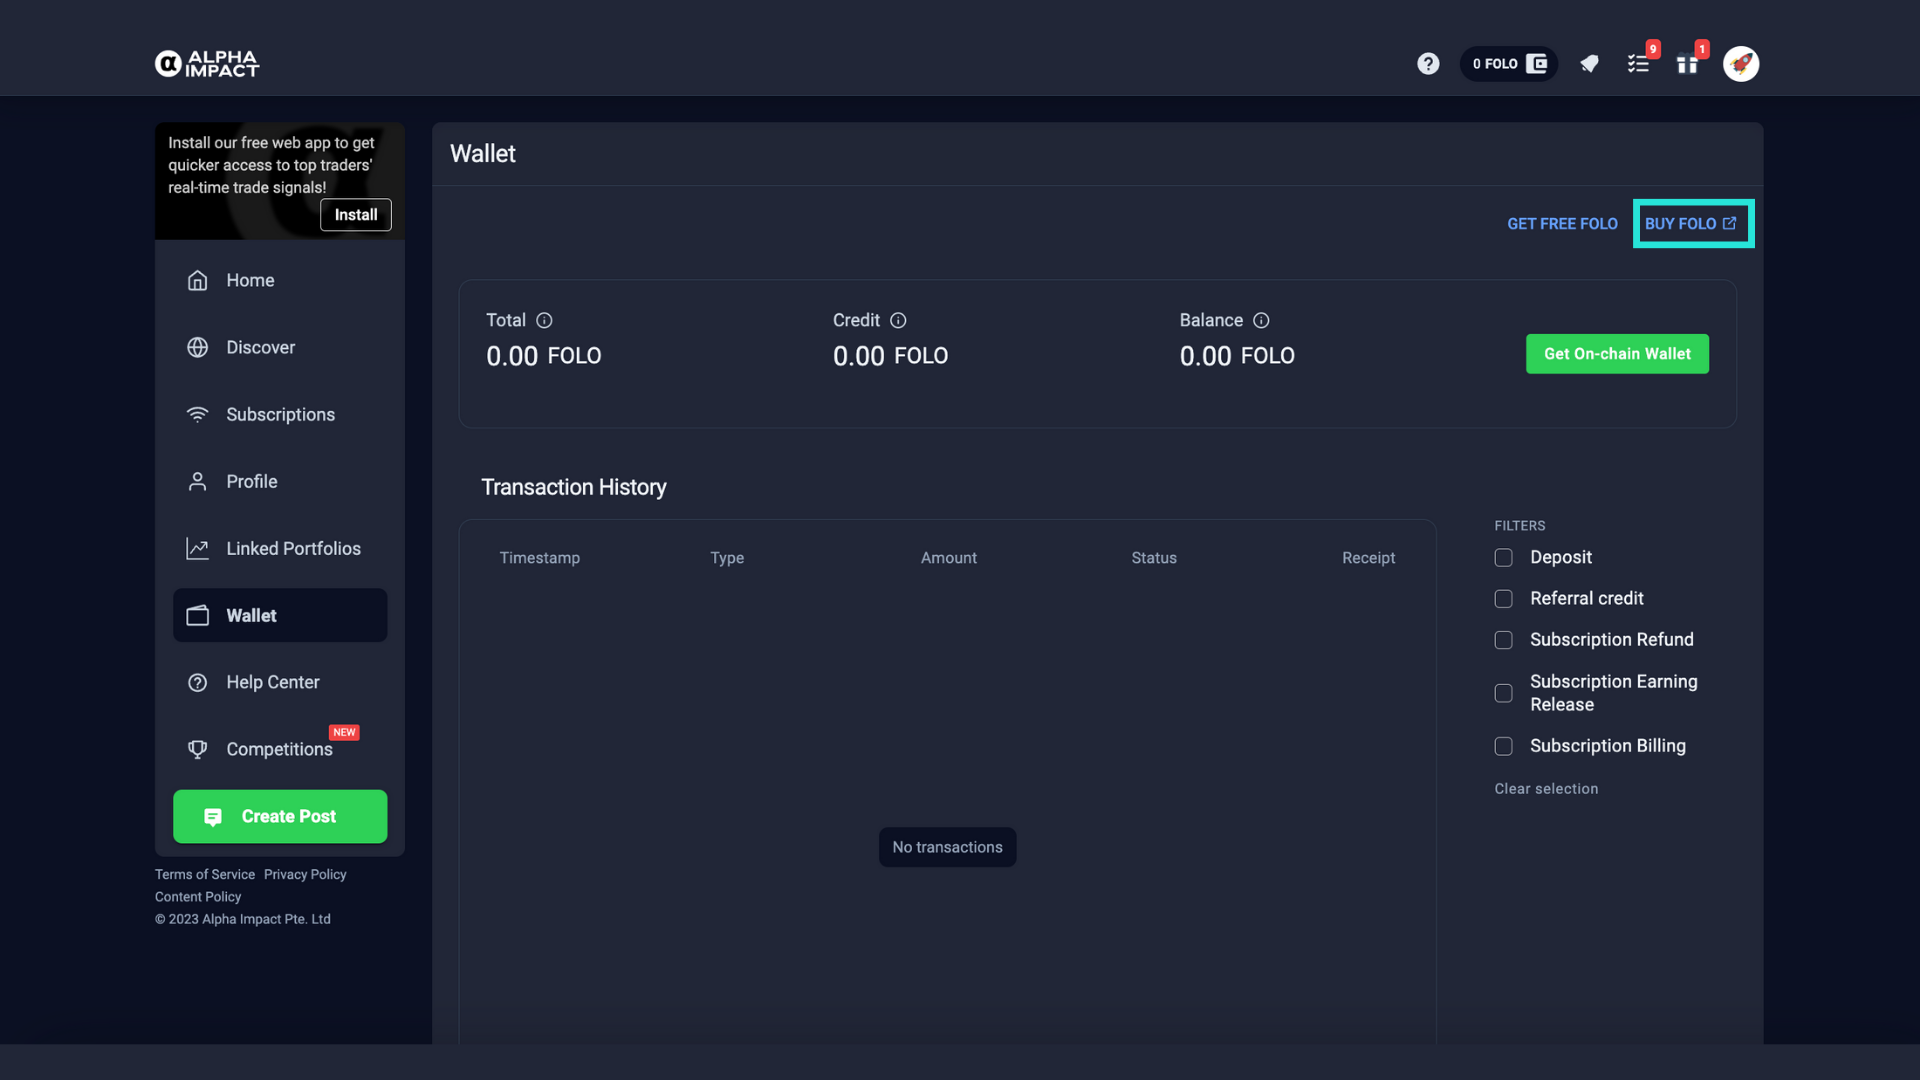
Task: Check the Referral credit filter
Action: tap(1503, 599)
